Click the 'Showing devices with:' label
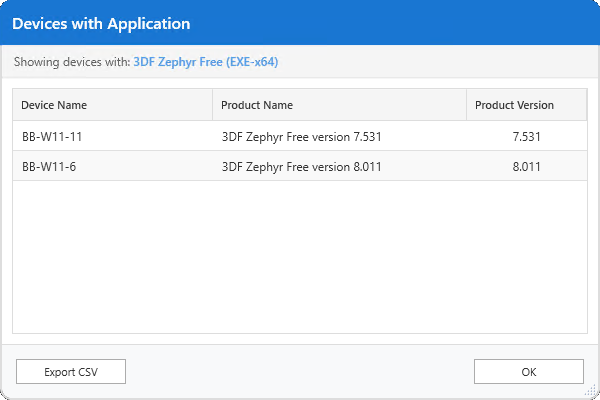This screenshot has width=600, height=400. pos(72,62)
